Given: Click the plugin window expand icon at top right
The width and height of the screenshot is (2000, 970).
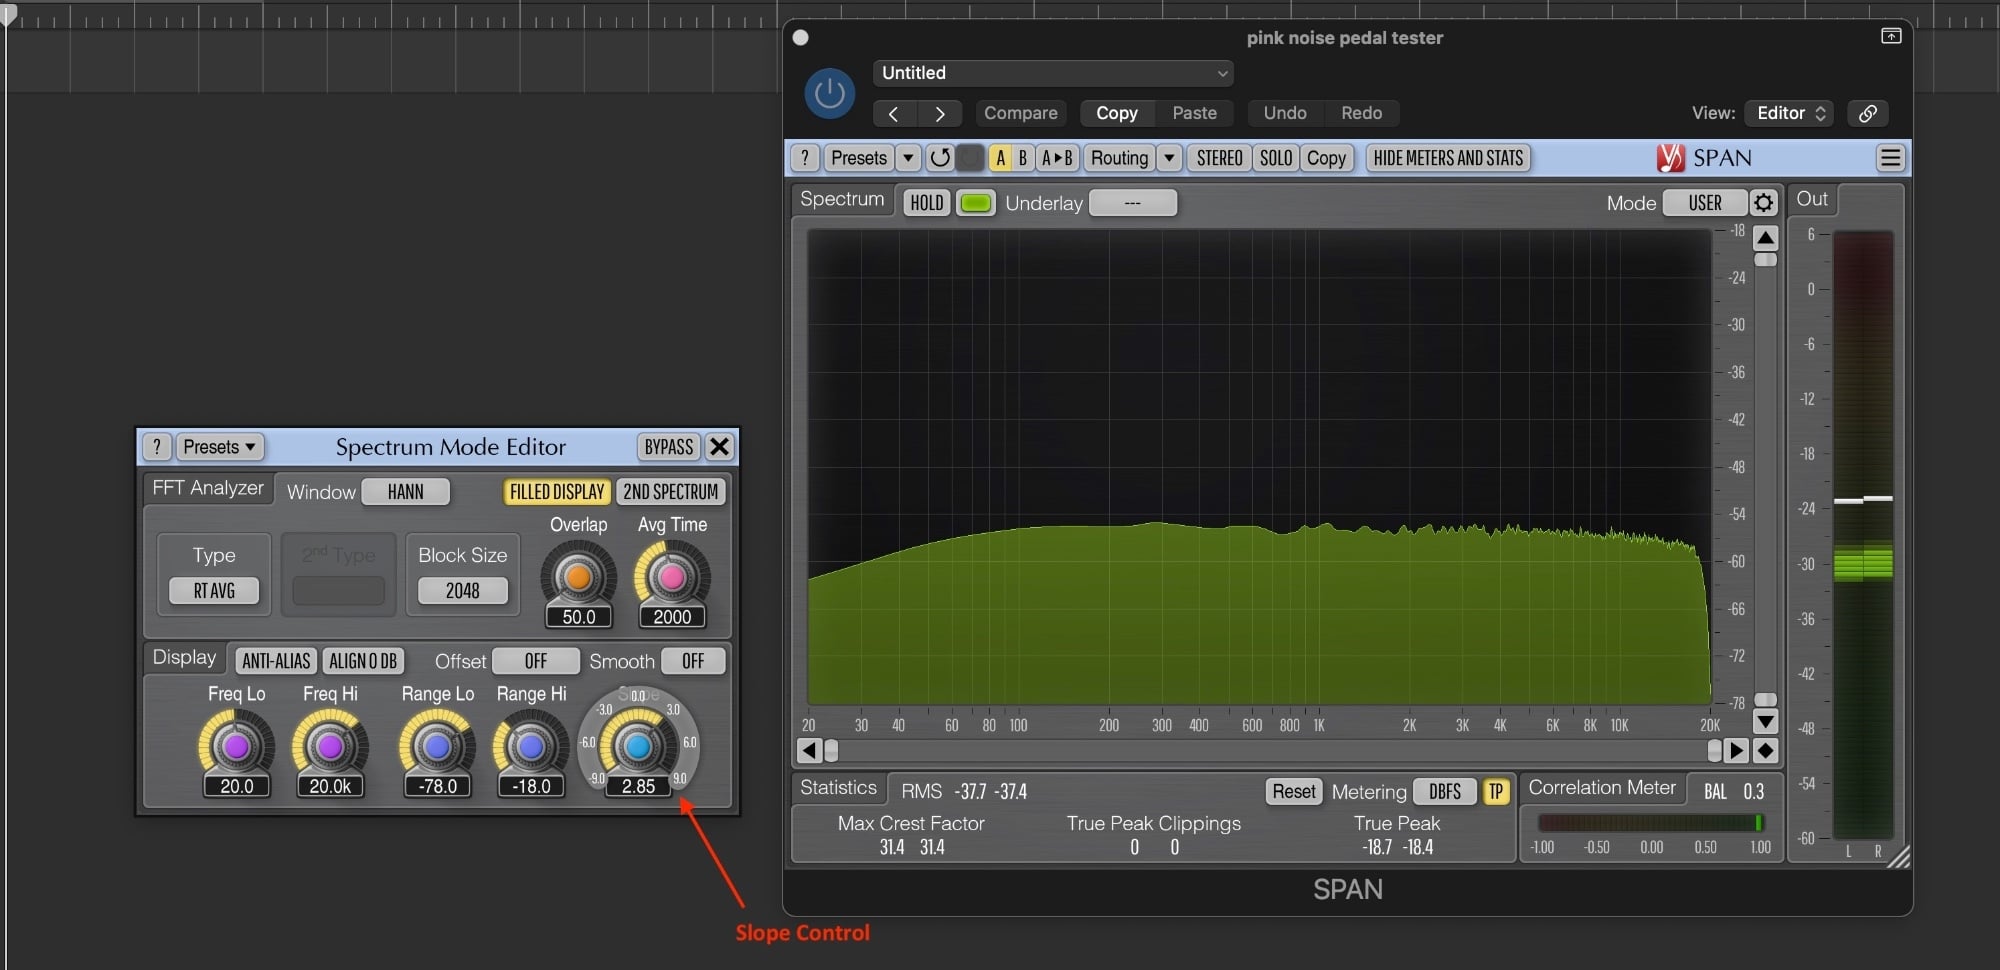Looking at the screenshot, I should click(x=1891, y=36).
